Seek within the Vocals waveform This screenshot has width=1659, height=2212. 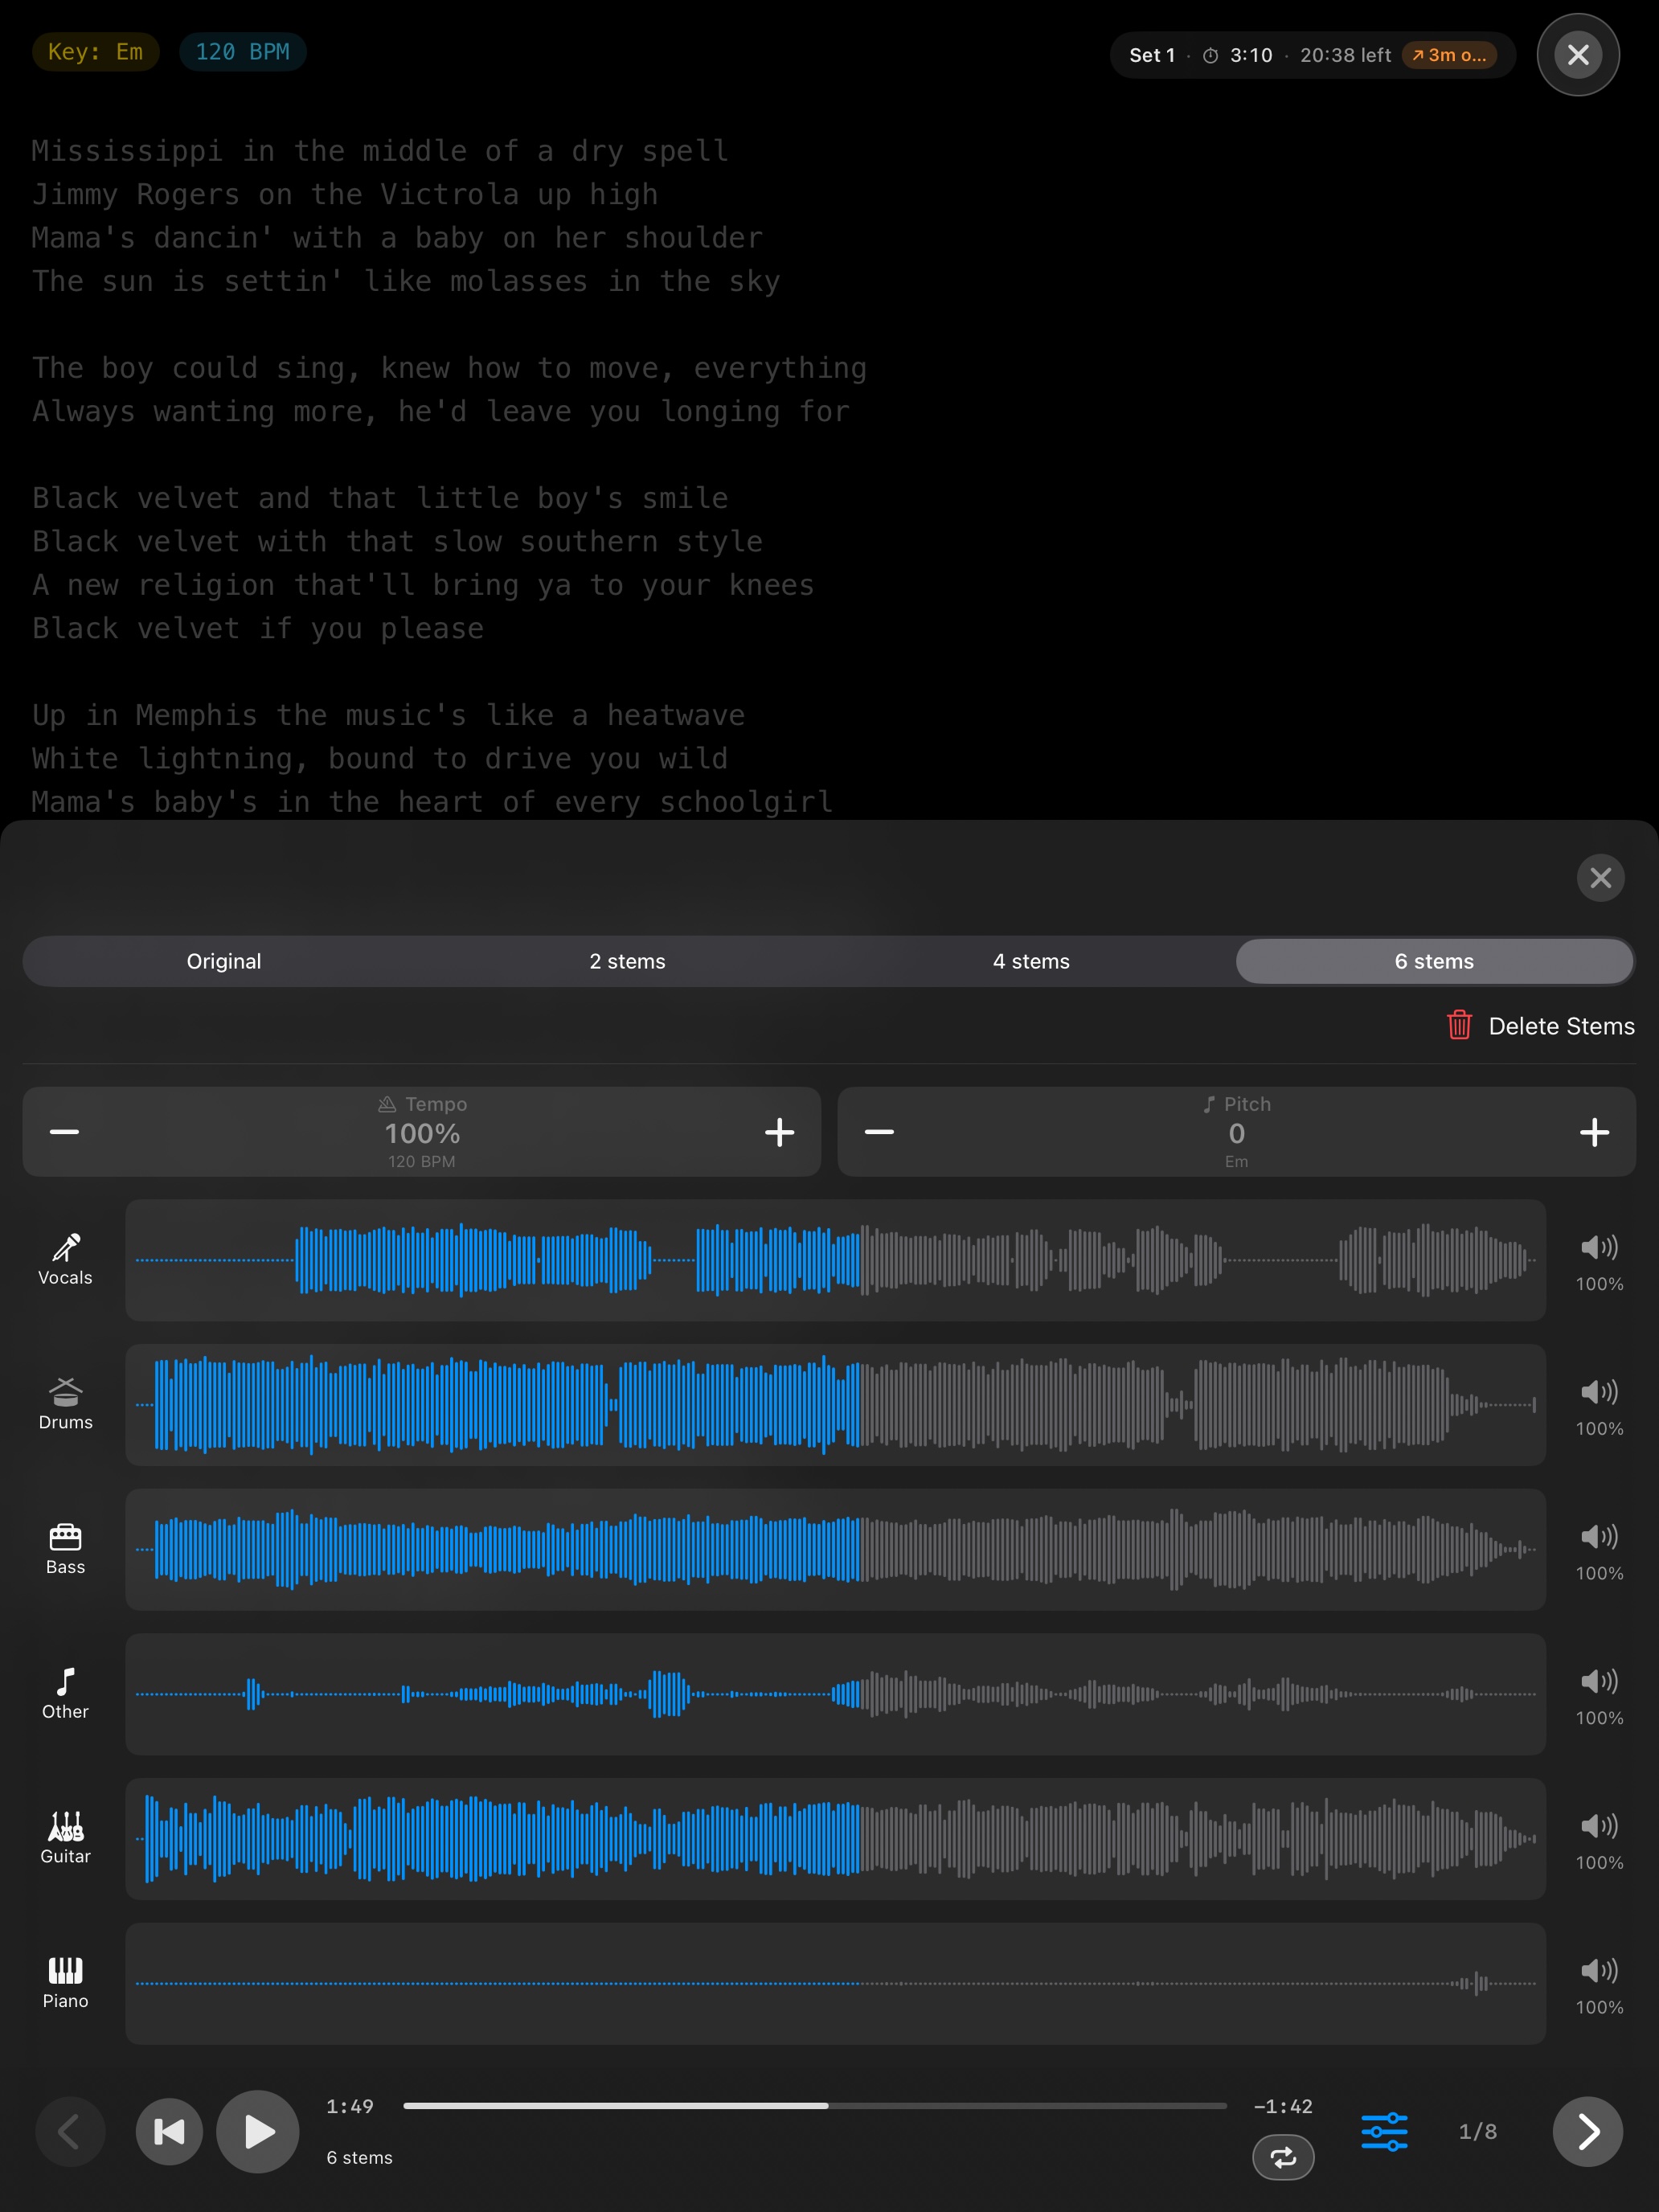(x=835, y=1260)
